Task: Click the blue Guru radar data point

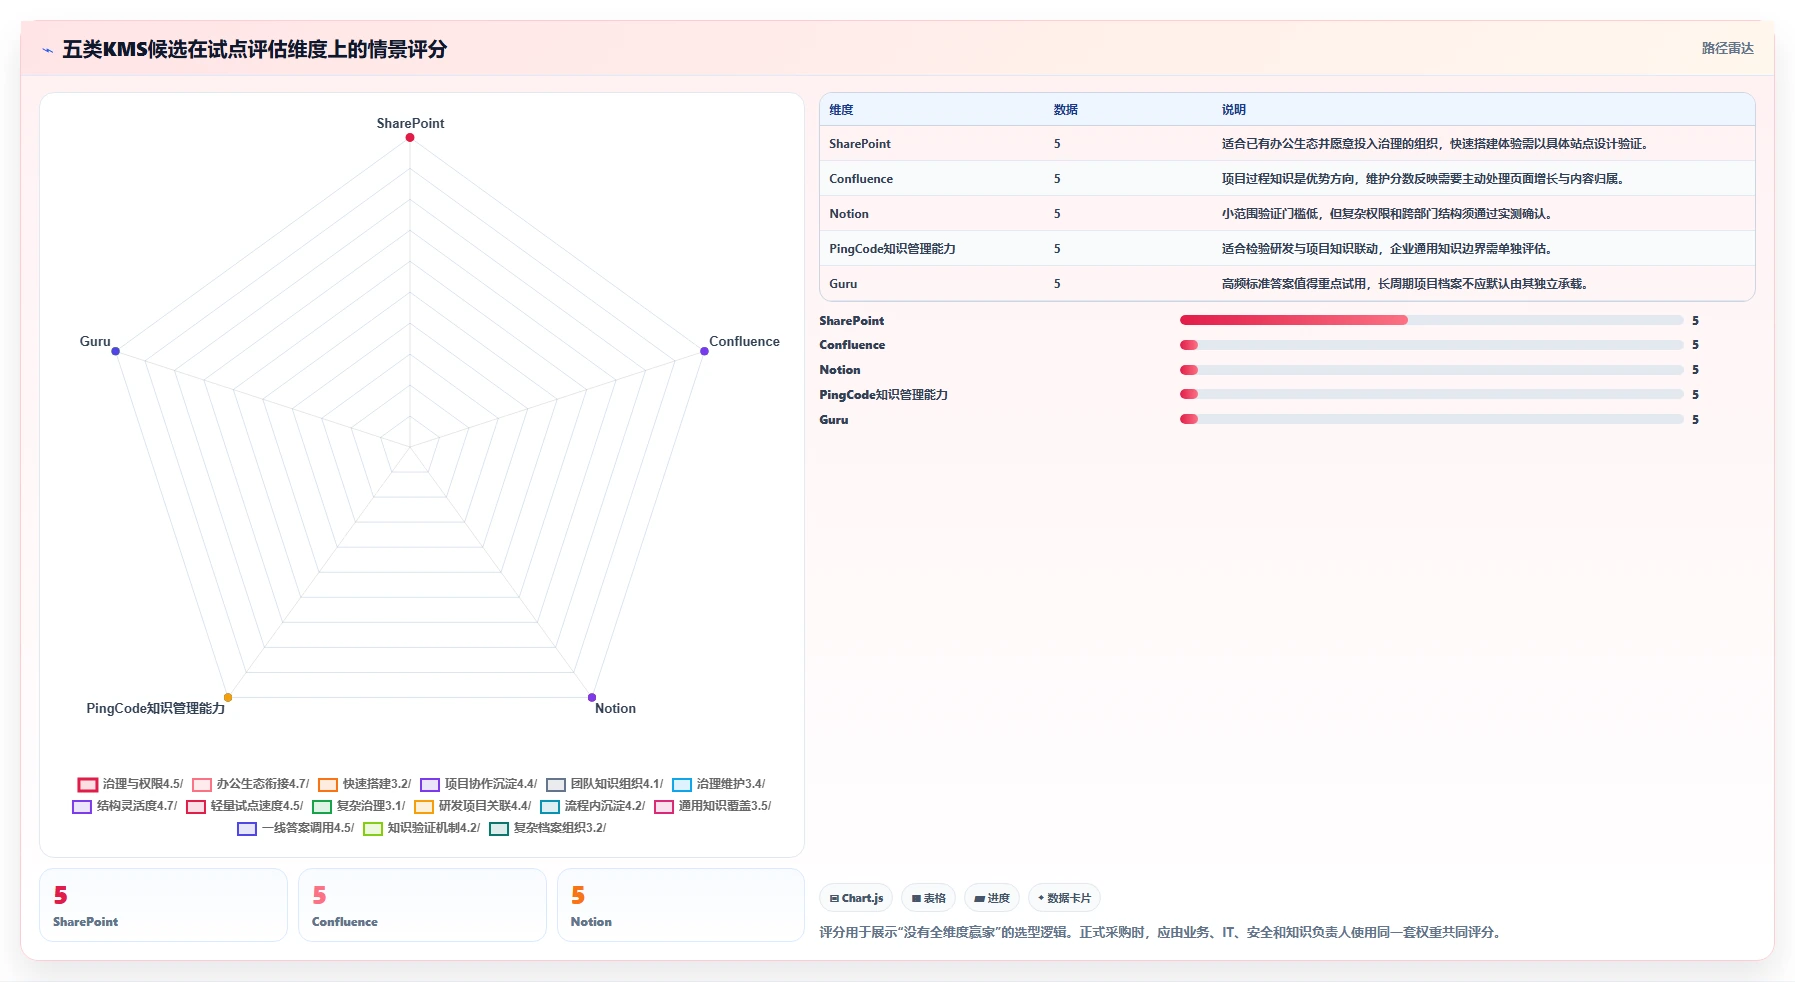Action: (116, 351)
